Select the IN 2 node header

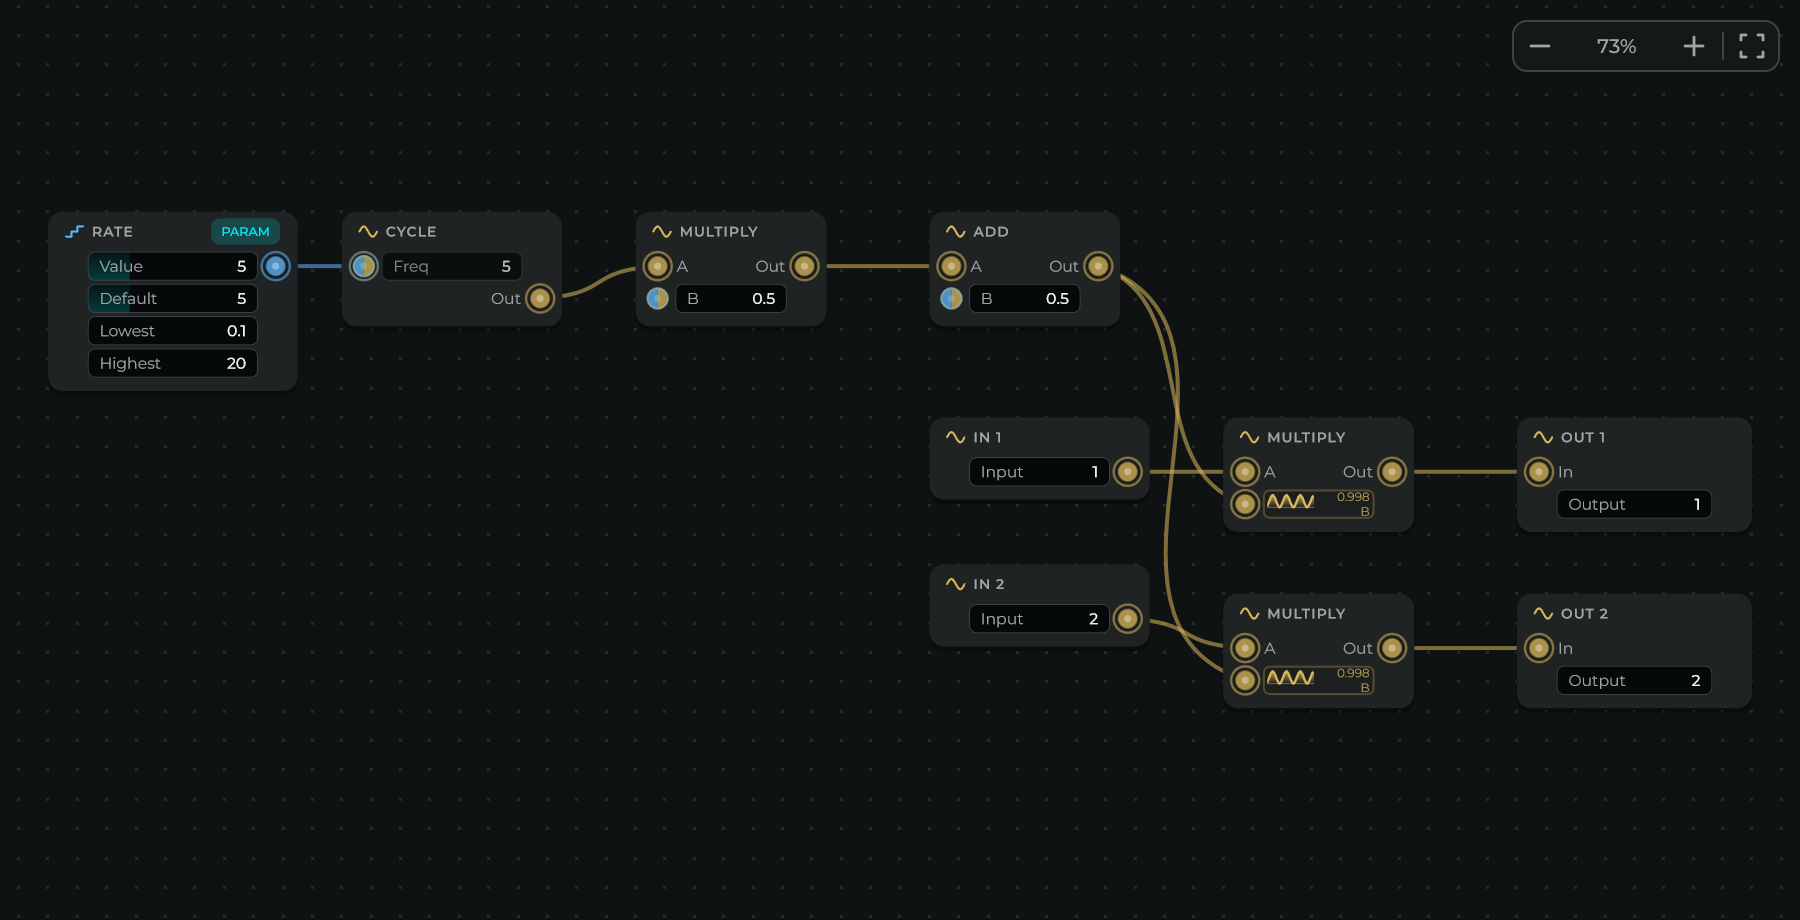coord(1039,584)
